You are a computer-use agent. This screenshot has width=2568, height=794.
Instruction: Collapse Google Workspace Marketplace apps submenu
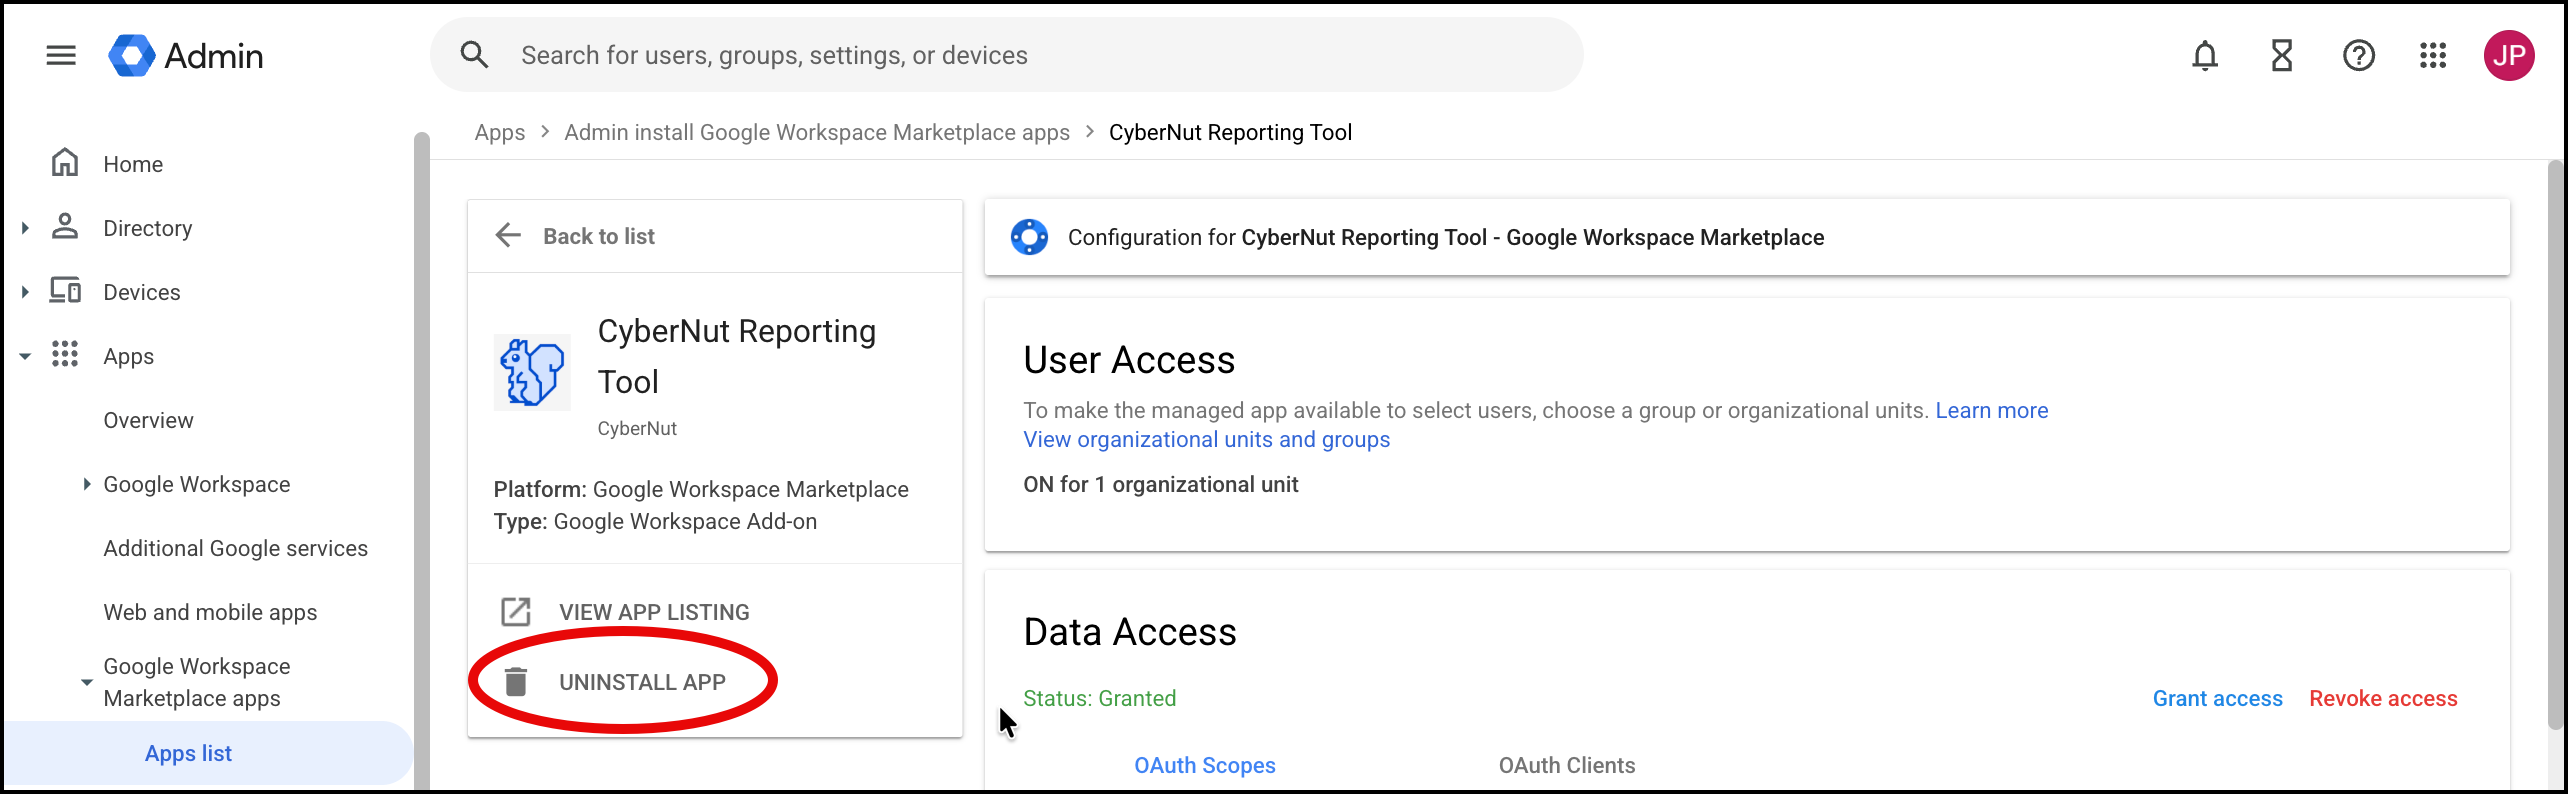coord(87,682)
